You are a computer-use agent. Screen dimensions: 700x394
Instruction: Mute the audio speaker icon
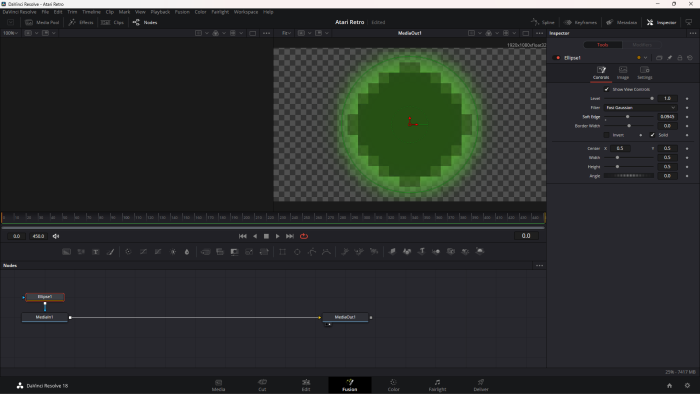56,236
